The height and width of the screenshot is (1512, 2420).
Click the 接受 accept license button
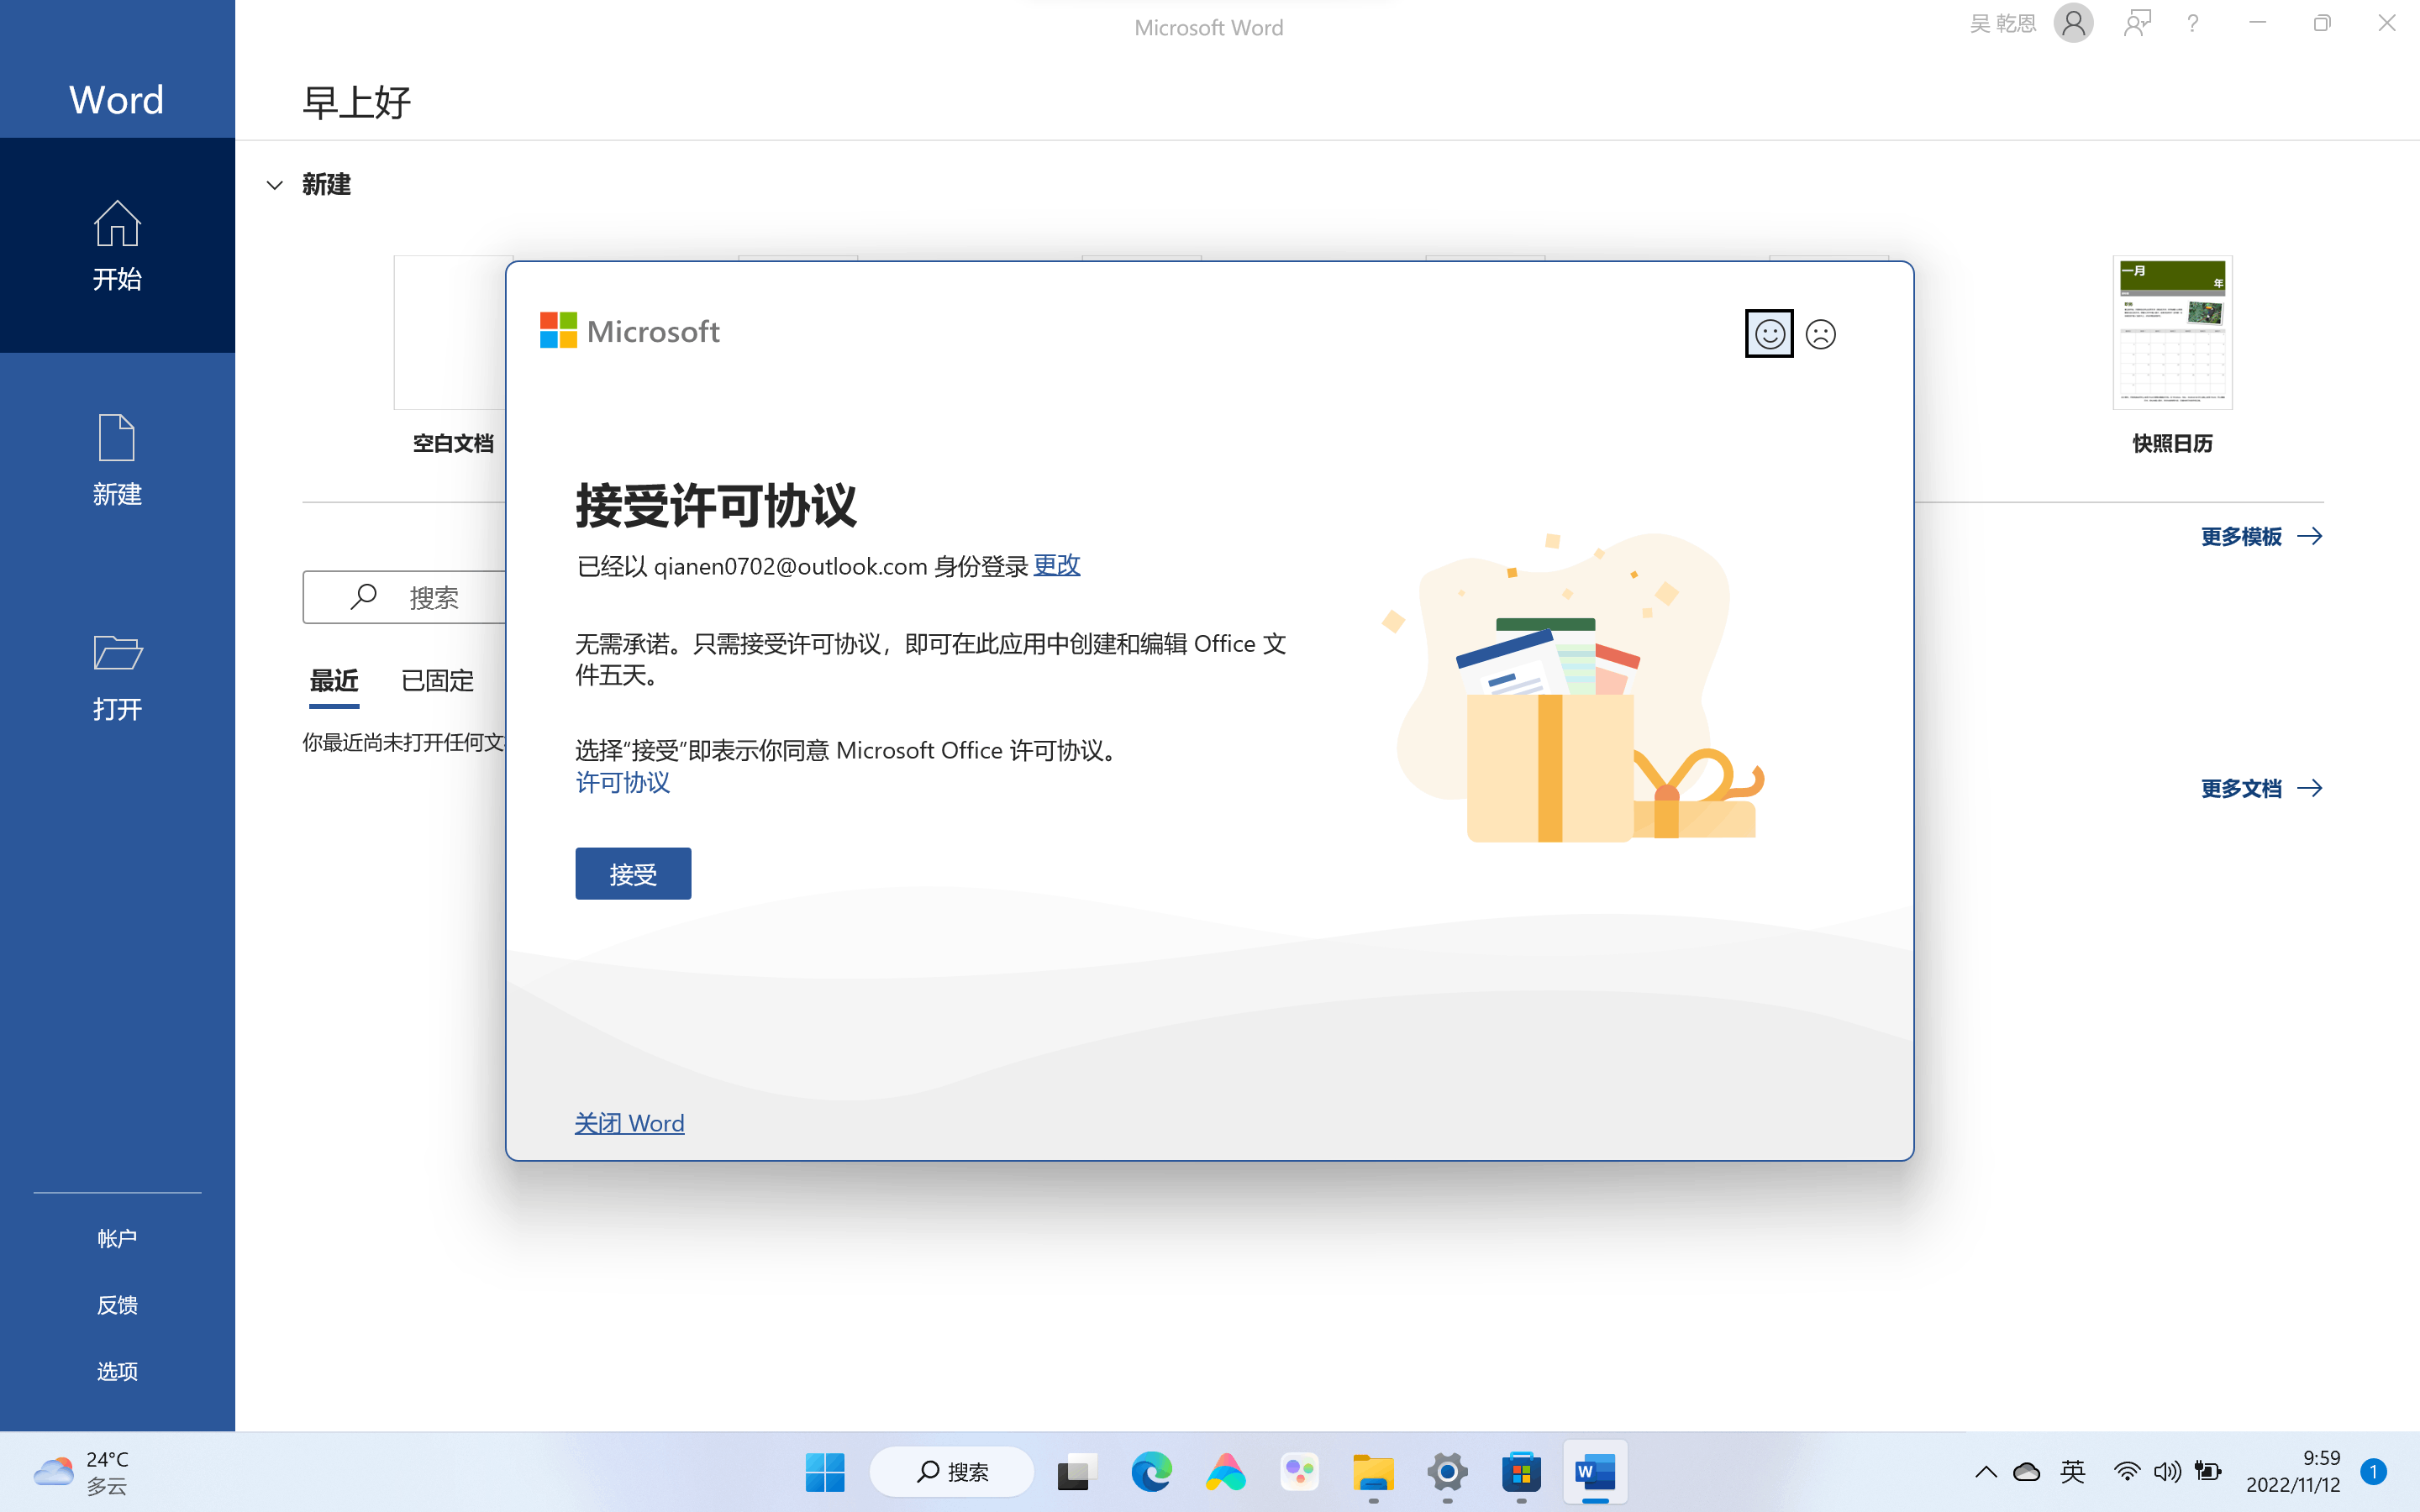pyautogui.click(x=633, y=873)
